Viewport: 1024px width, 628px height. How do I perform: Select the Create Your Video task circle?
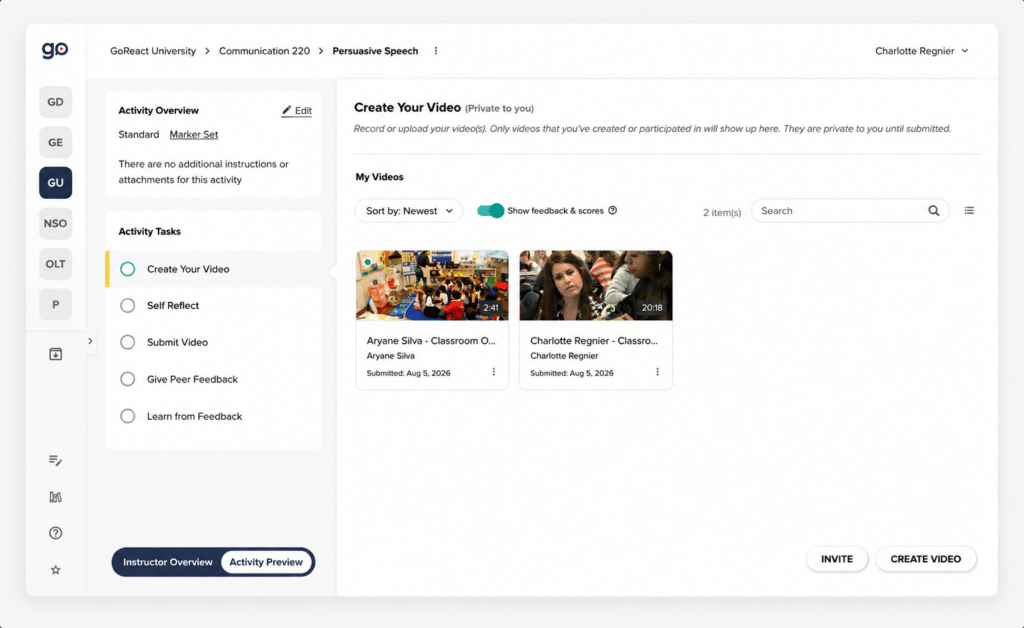coord(127,269)
